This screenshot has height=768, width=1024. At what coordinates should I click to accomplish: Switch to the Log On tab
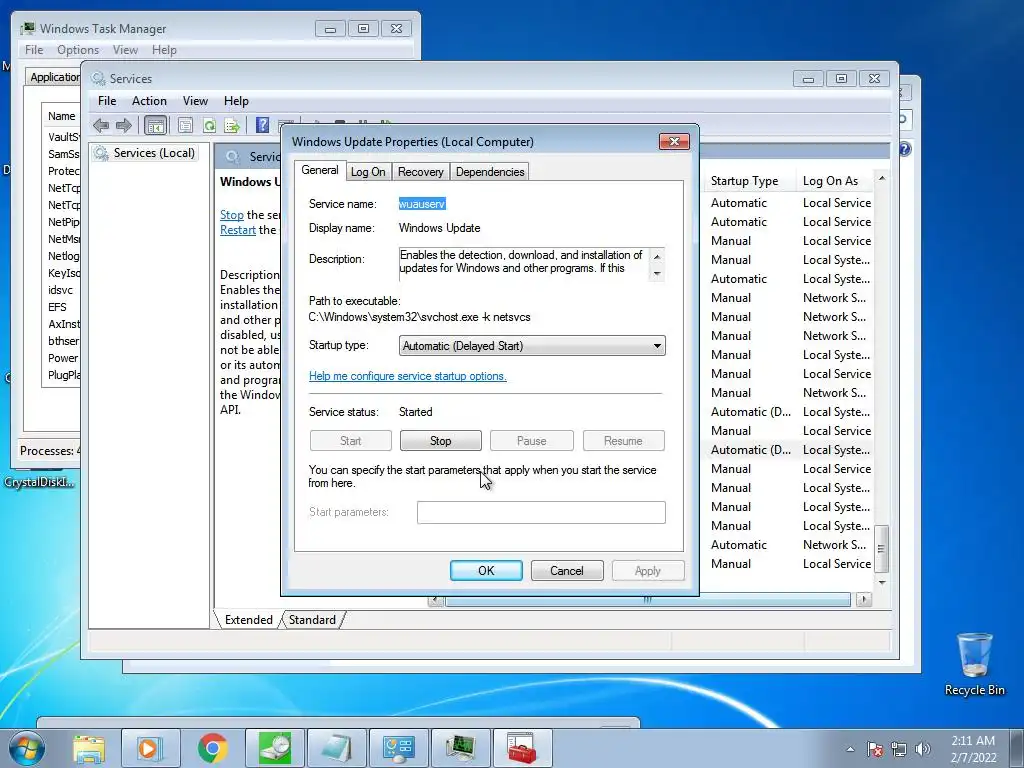pos(368,172)
